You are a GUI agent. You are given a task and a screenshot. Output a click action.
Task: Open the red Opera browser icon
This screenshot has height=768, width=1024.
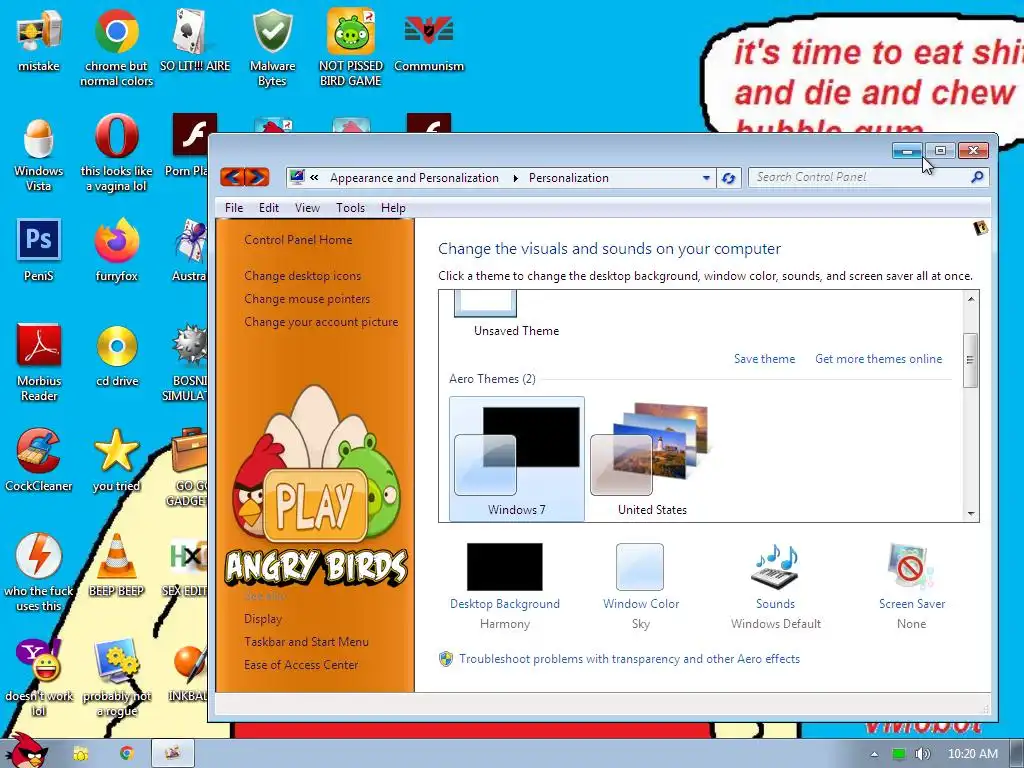[116, 154]
